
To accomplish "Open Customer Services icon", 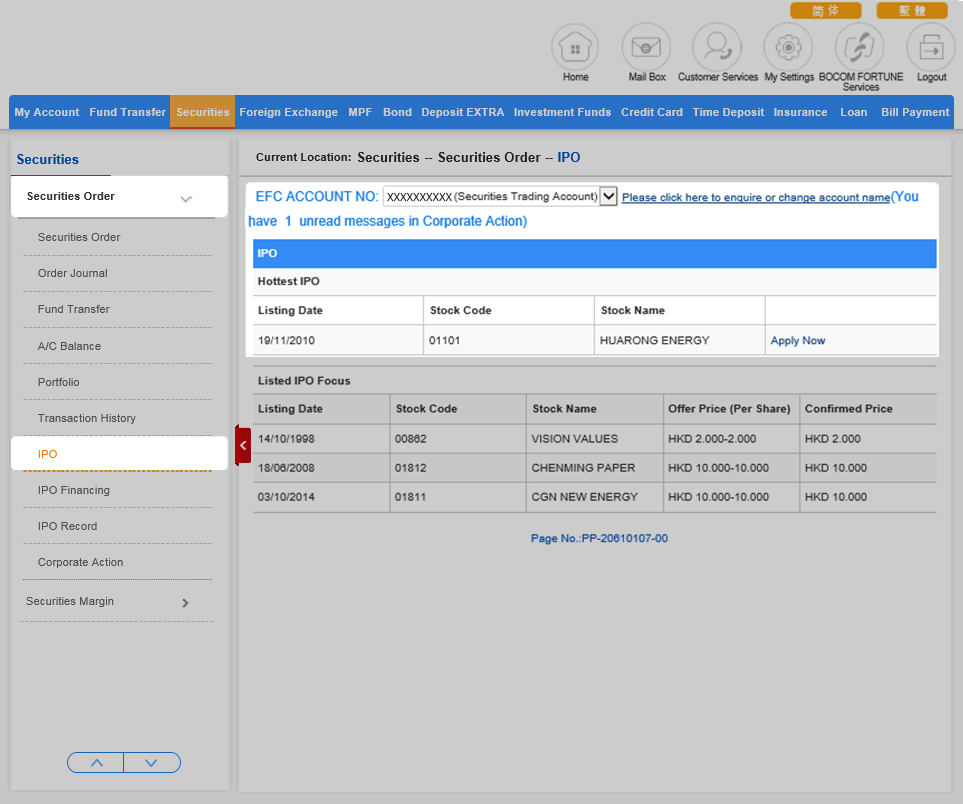I will point(717,47).
